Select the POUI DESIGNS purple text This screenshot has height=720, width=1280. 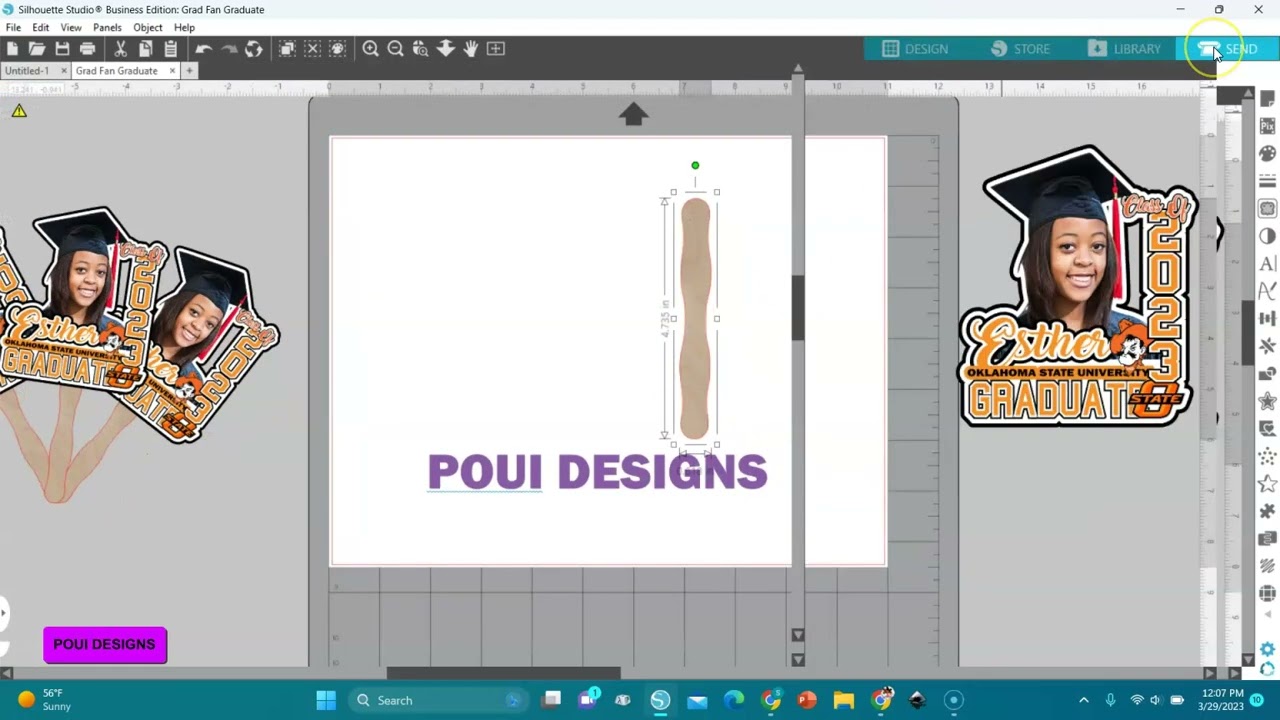(597, 472)
